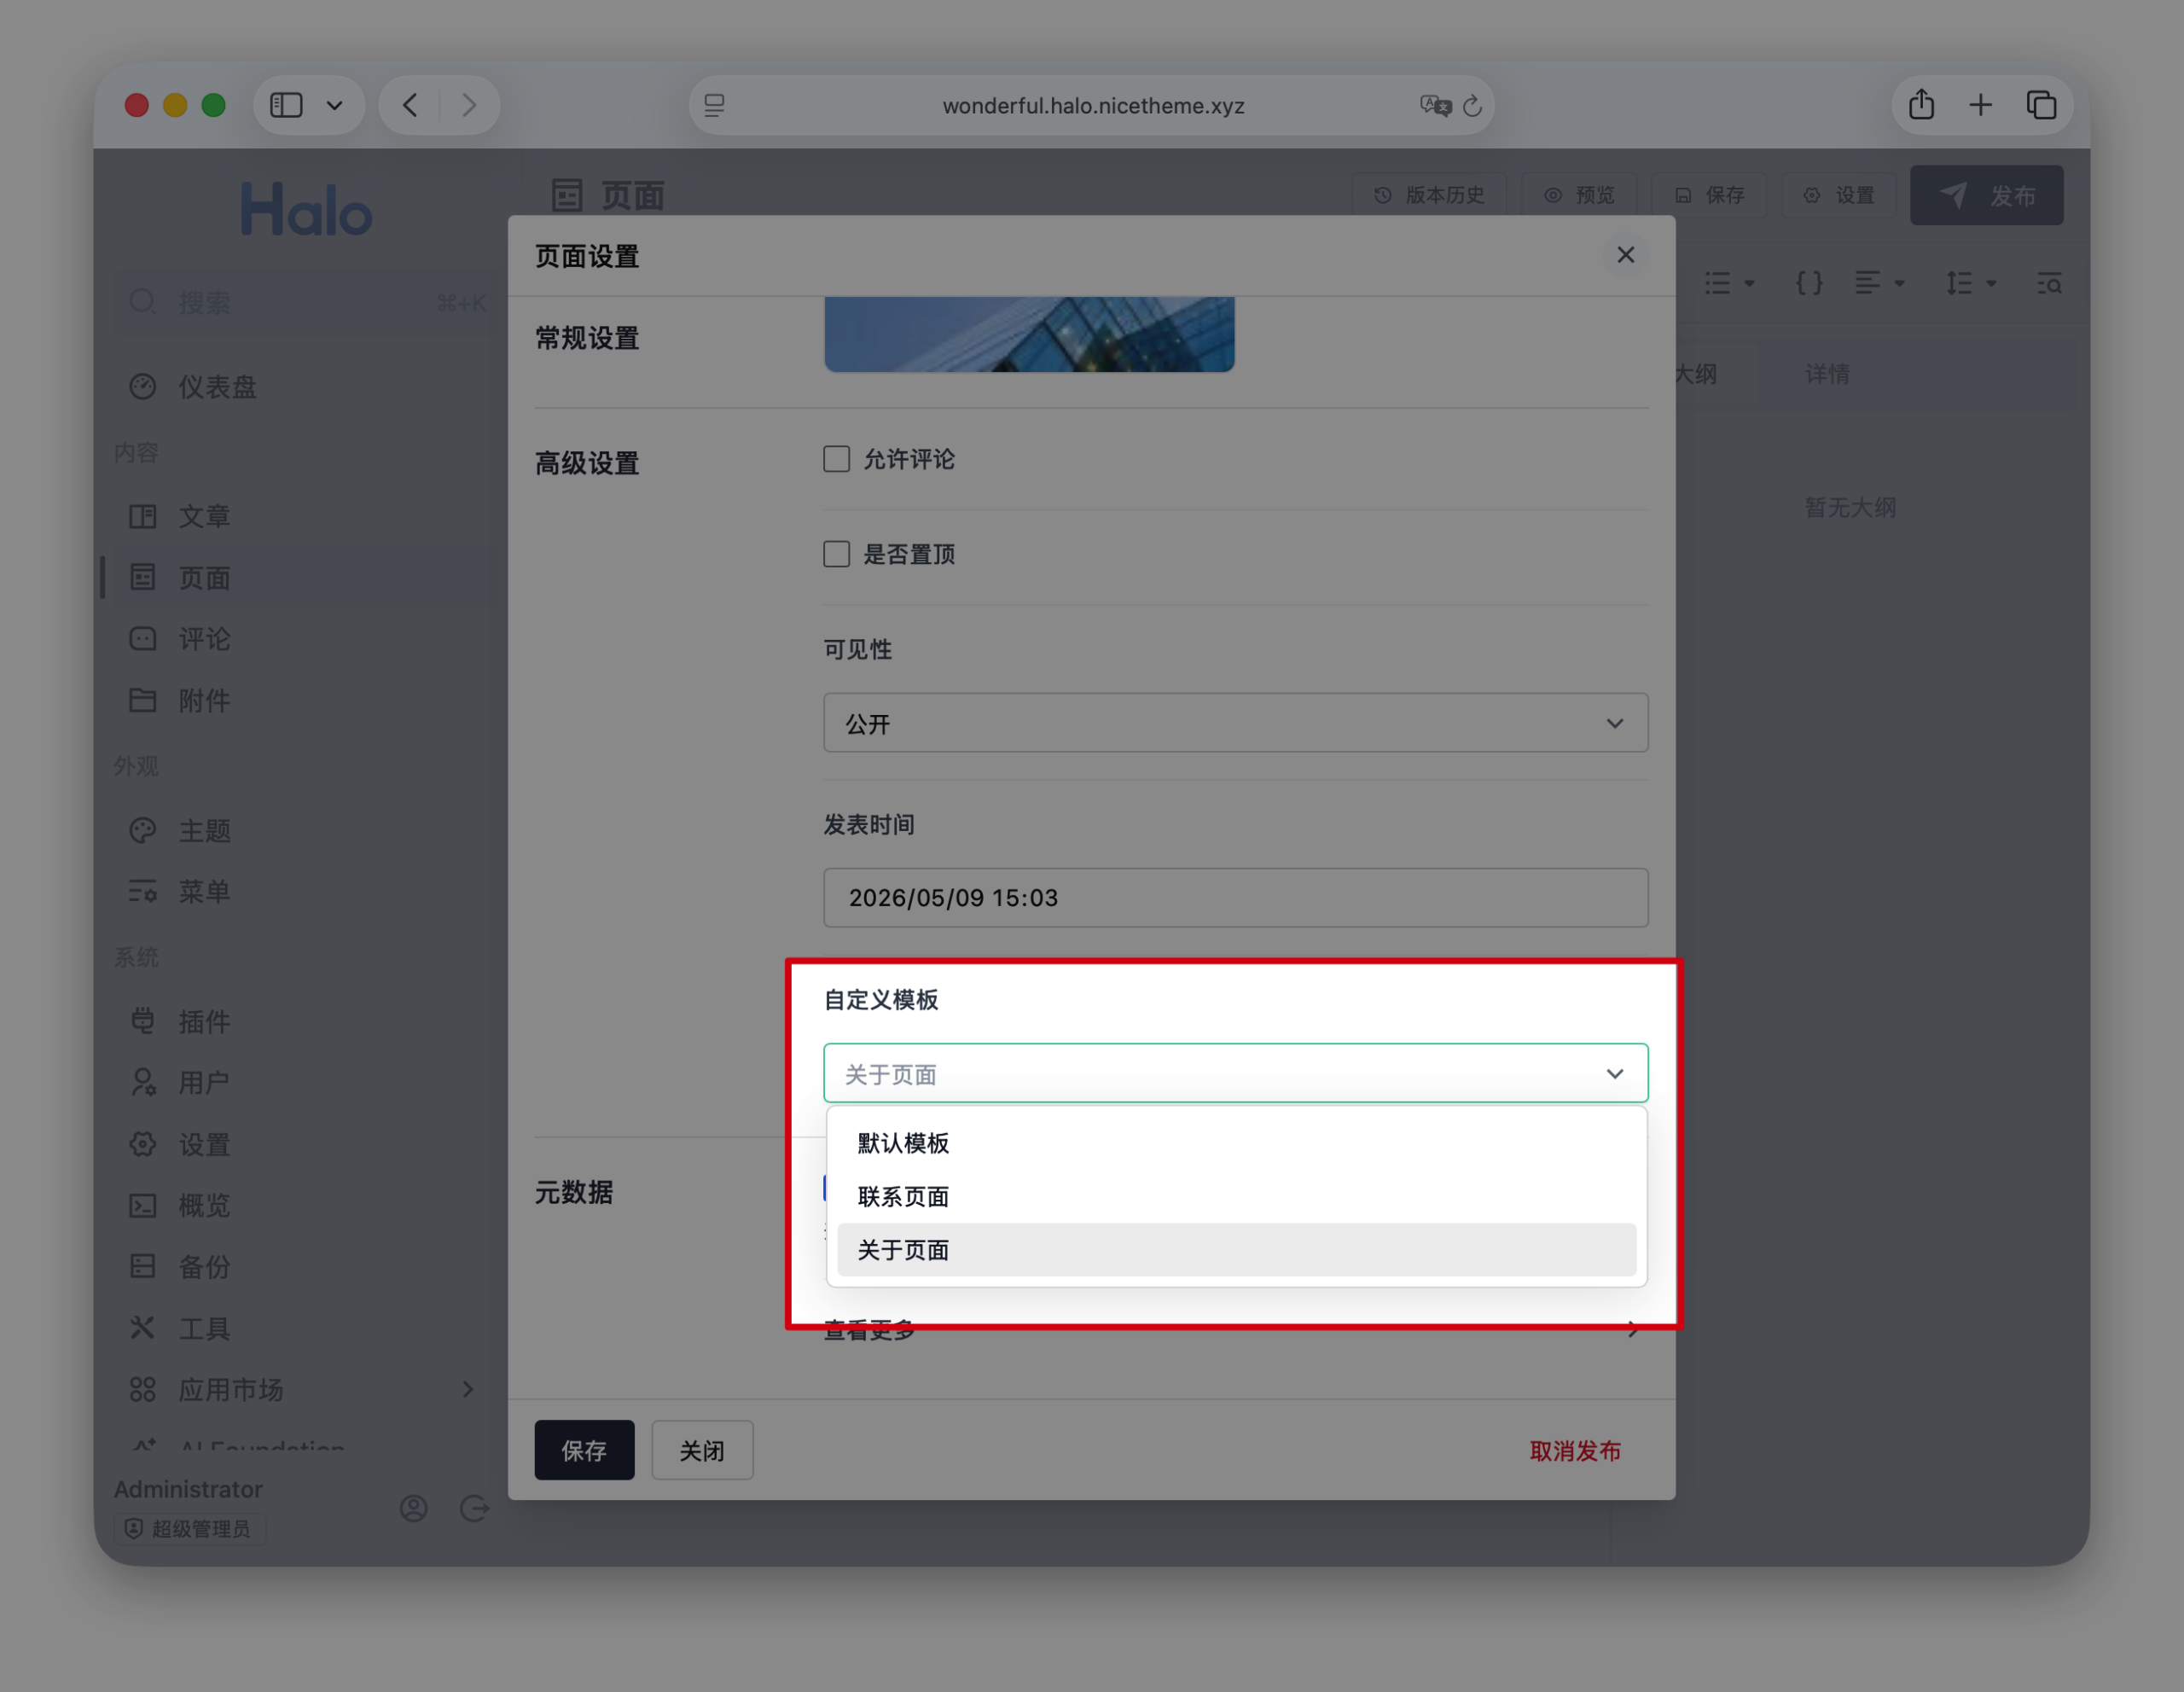Open 工具 in the sidebar
Image resolution: width=2184 pixels, height=1692 pixels.
(307, 1328)
